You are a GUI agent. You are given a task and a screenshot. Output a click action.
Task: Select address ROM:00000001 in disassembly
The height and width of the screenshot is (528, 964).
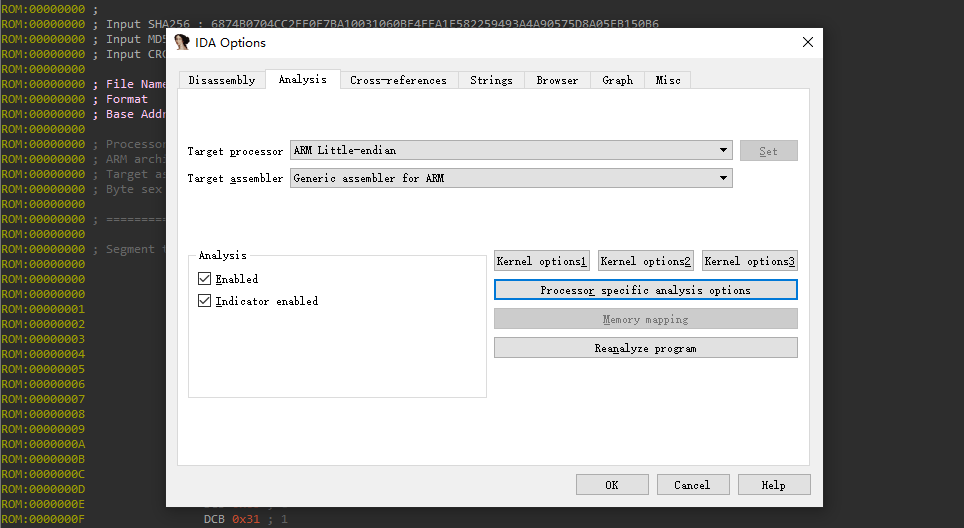tap(43, 309)
